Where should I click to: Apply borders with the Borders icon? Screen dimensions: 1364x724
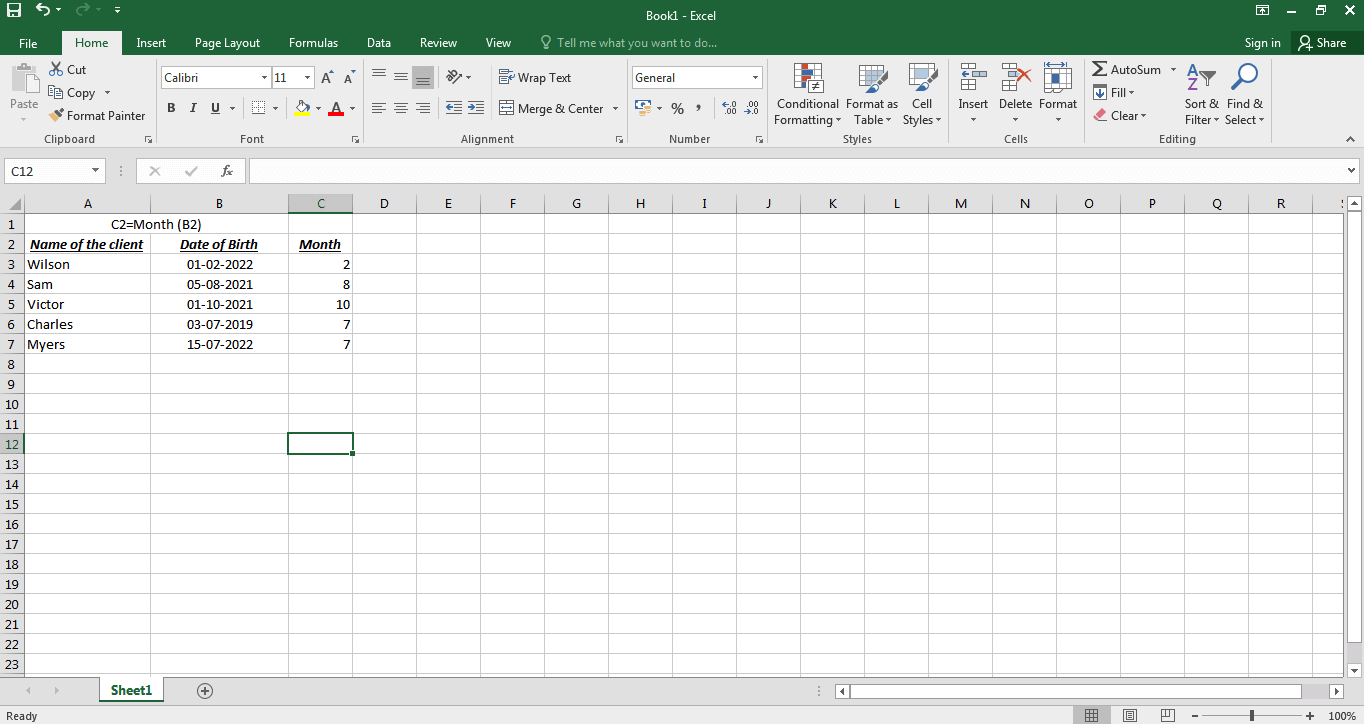click(x=258, y=108)
